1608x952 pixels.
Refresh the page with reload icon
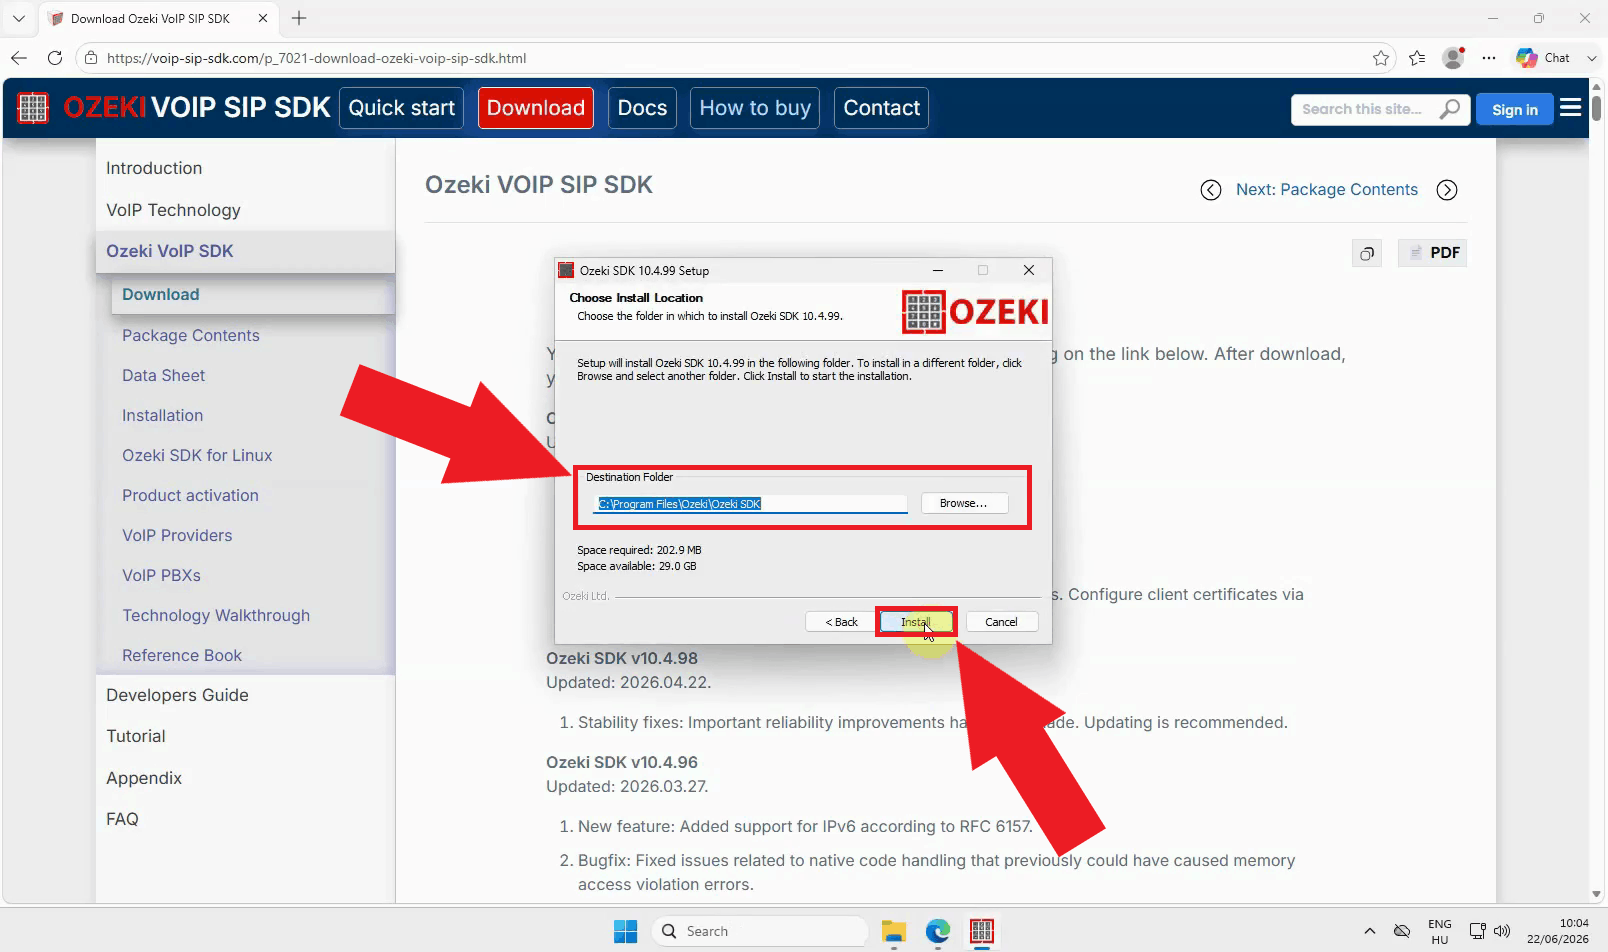(x=55, y=58)
